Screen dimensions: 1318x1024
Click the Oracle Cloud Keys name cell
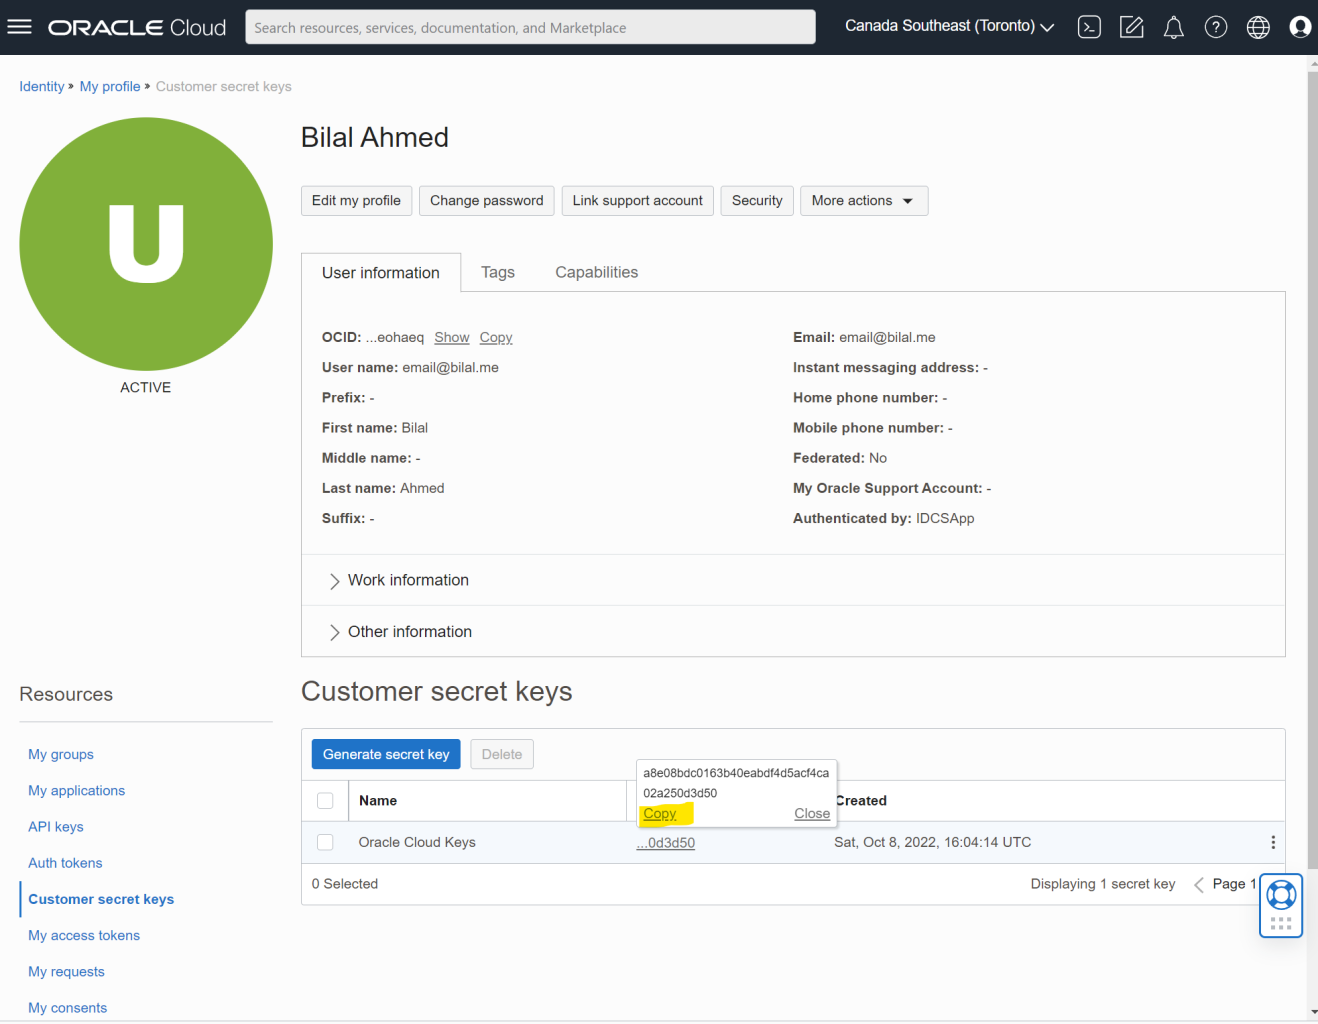click(417, 843)
